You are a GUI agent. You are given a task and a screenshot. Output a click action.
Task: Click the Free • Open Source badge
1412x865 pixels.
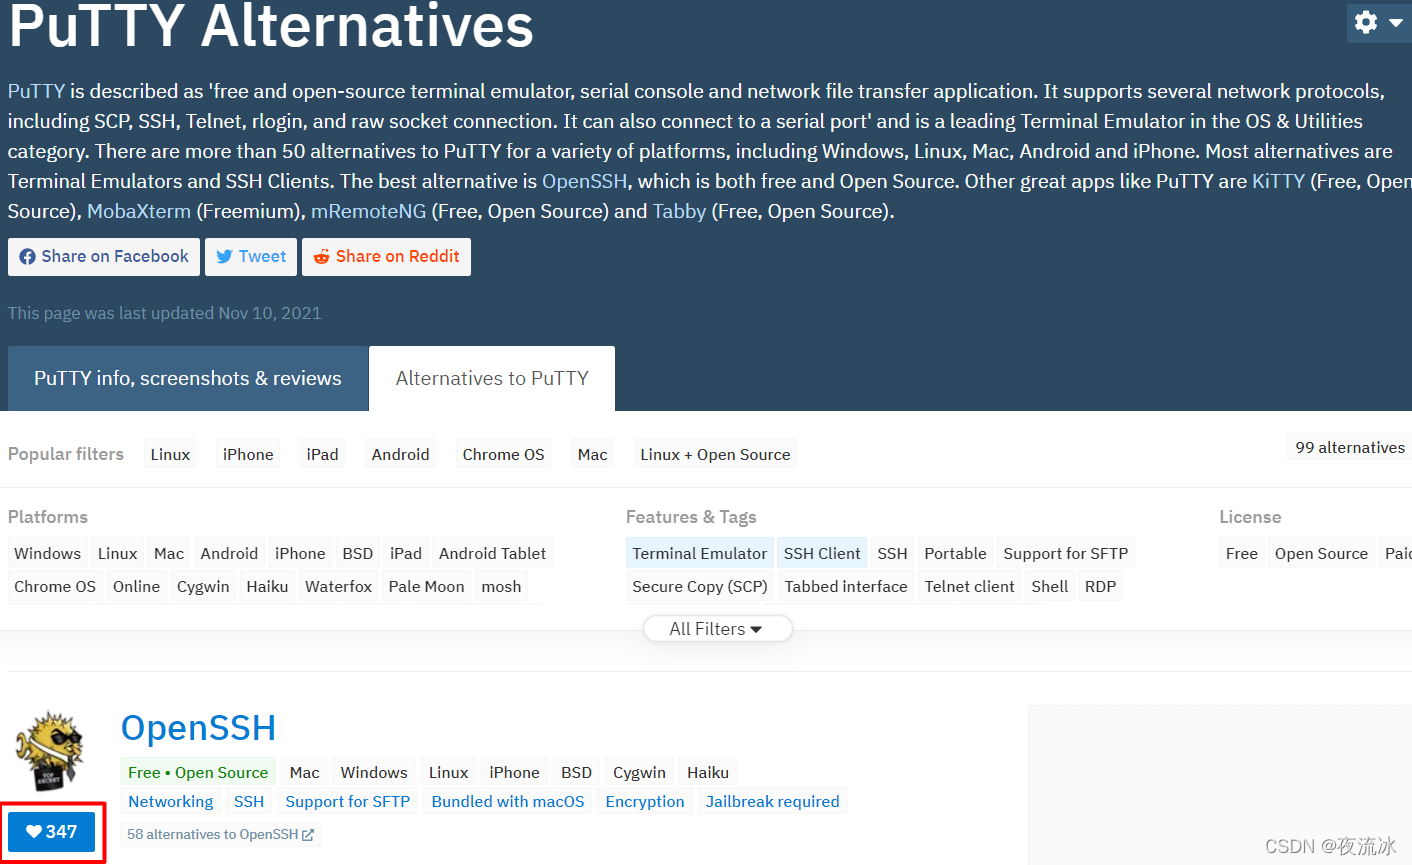coord(198,773)
